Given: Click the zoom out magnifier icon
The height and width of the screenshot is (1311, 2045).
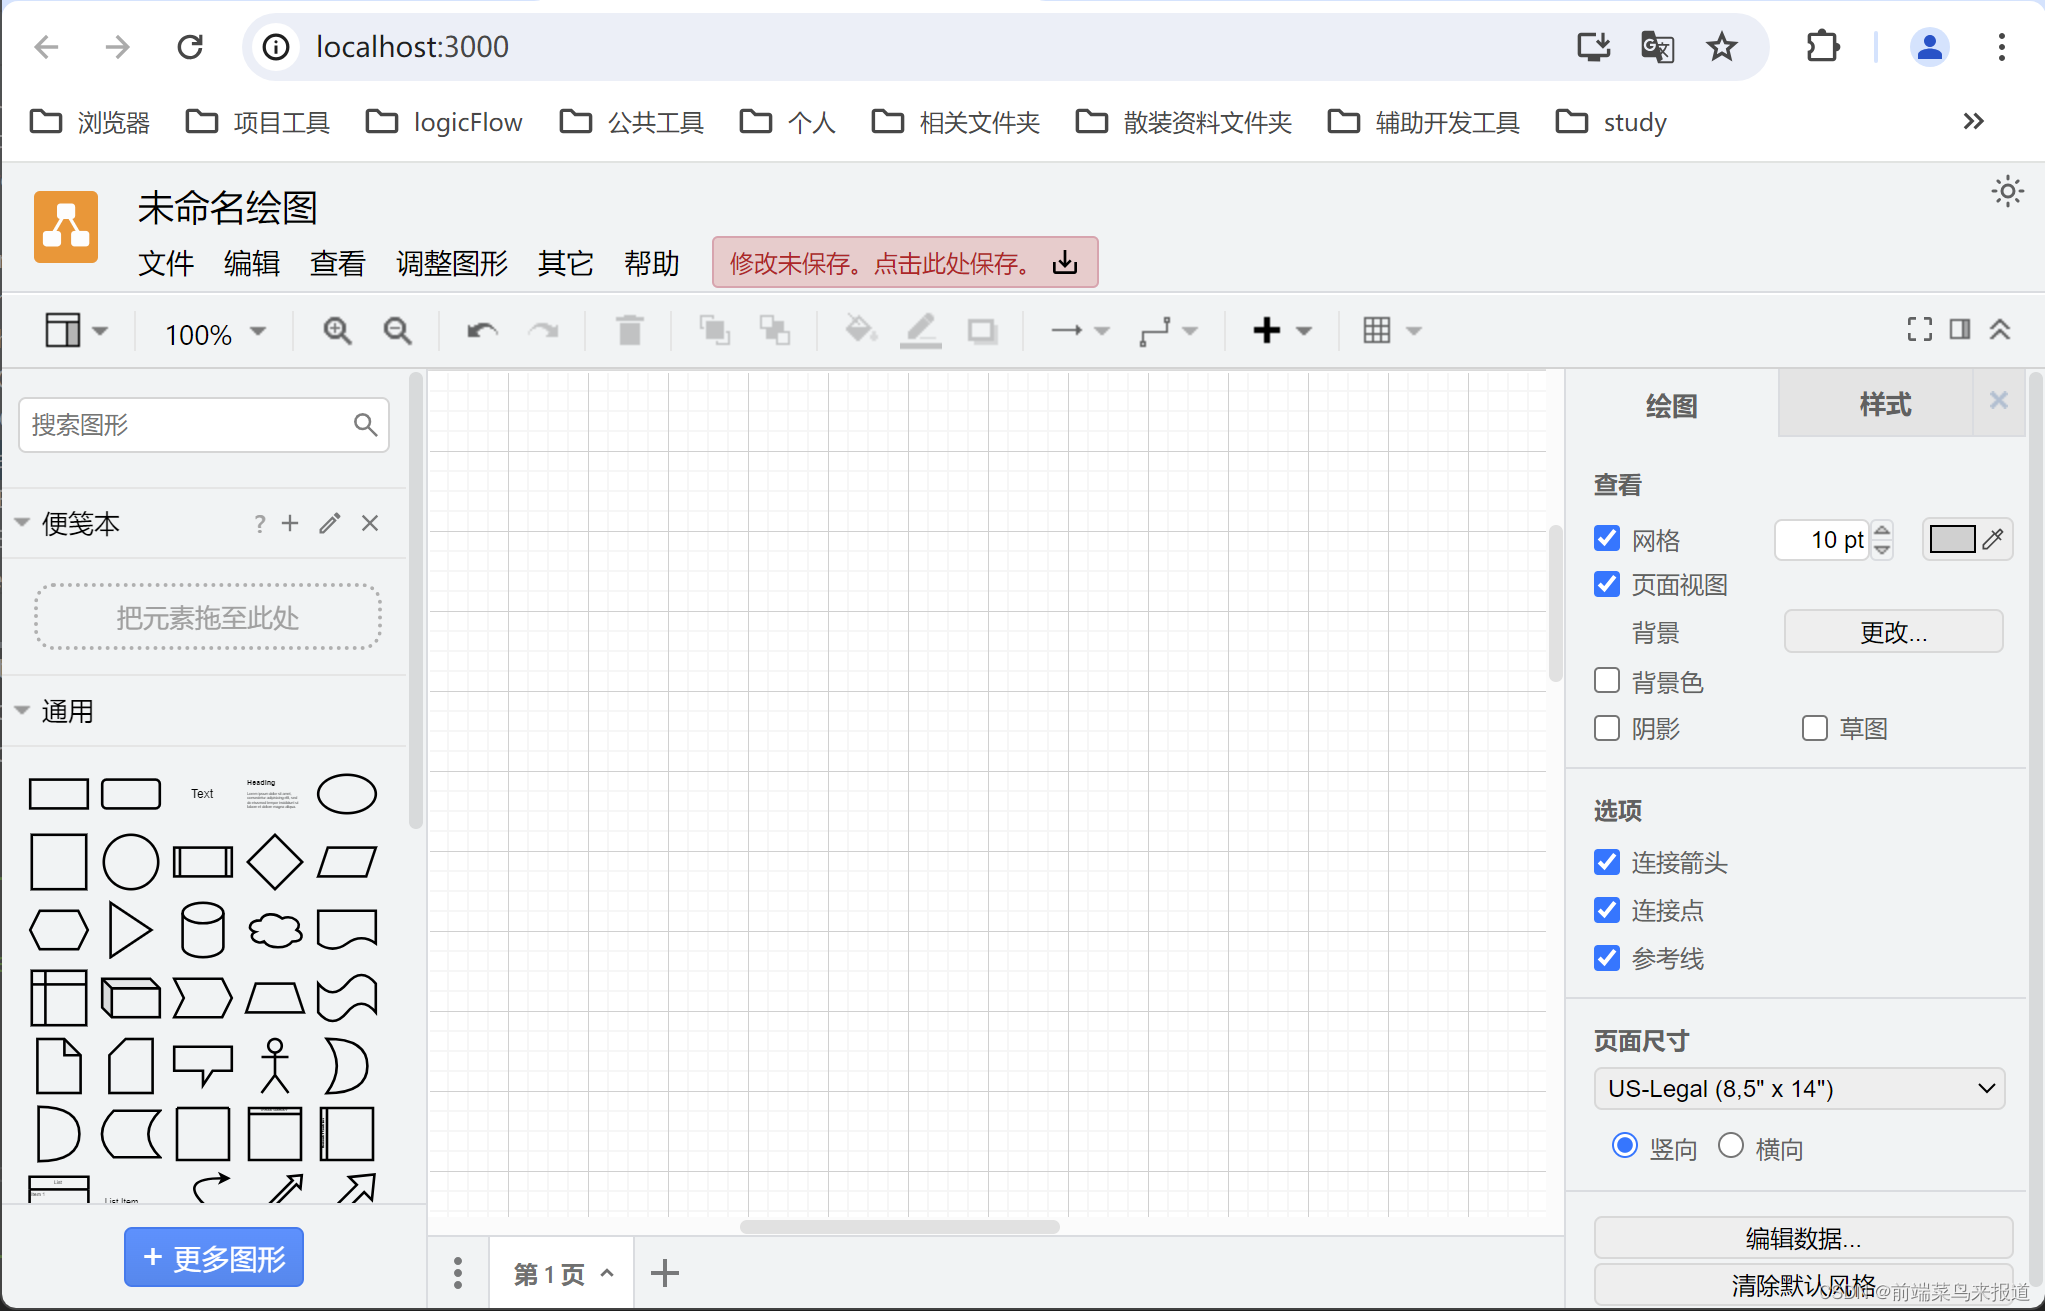Looking at the screenshot, I should coord(397,331).
